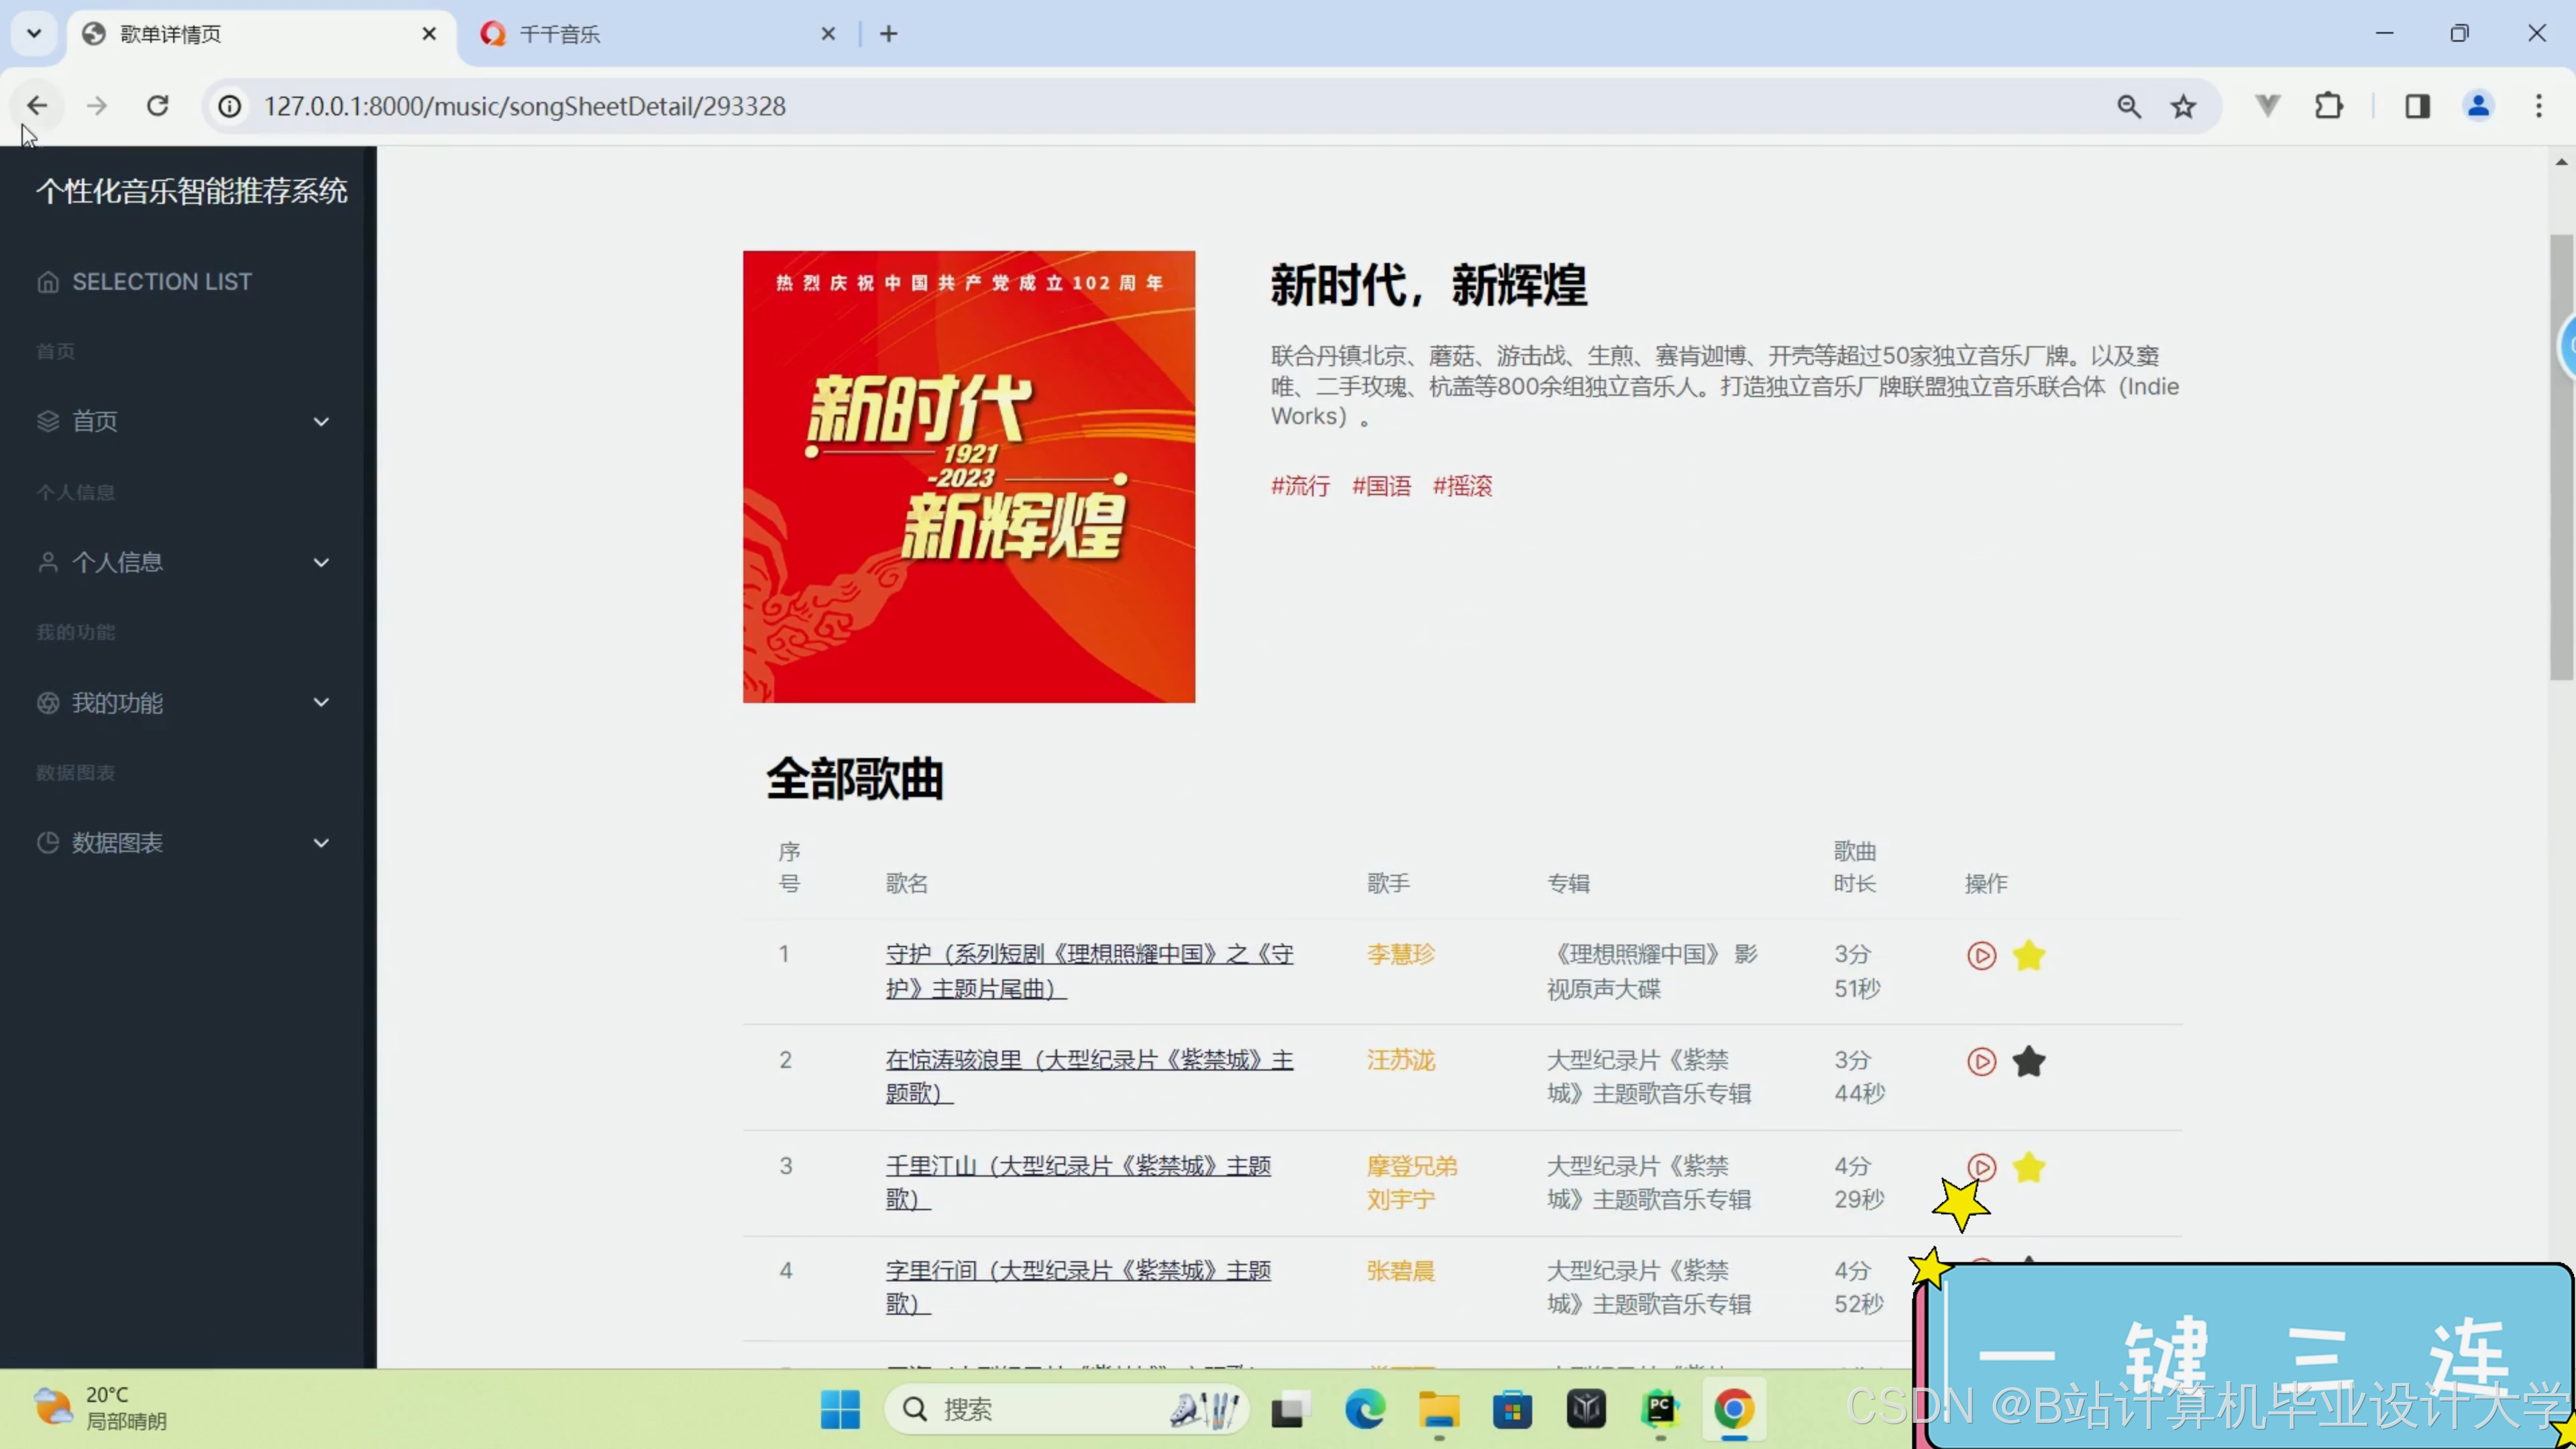Screen dimensions: 2576x1449
Task: Bookmark this page with the star icon
Action: tap(2182, 106)
